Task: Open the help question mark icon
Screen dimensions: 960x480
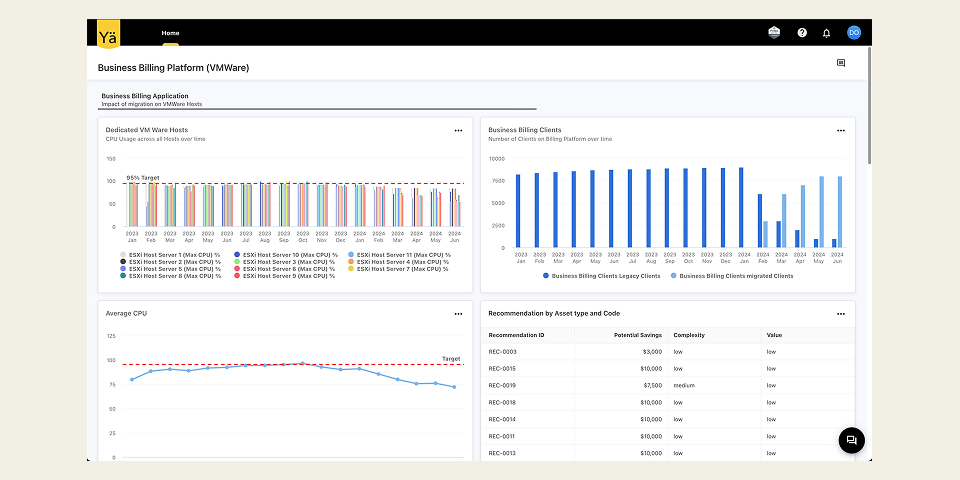Action: click(802, 33)
